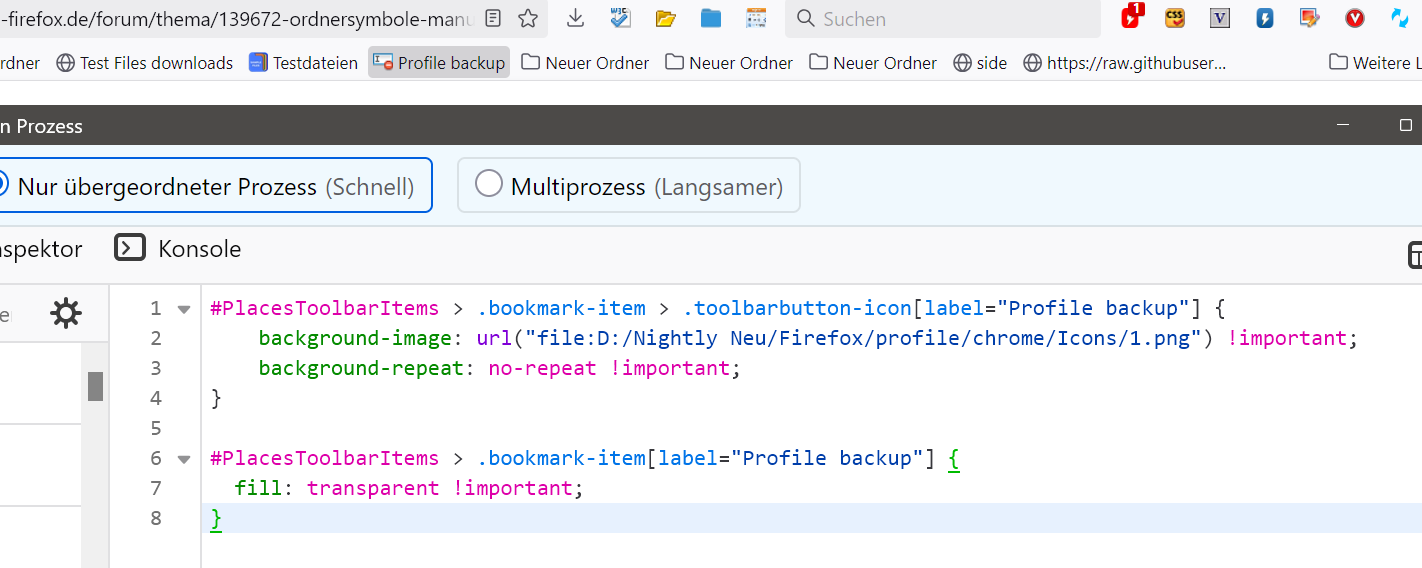Open the CSS smiley extension icon
1422x568 pixels.
[x=1175, y=18]
